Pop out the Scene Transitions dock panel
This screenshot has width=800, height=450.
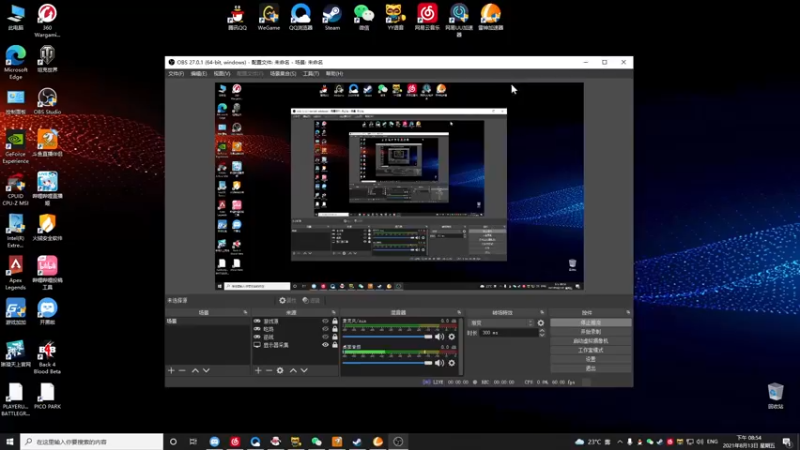click(x=542, y=312)
